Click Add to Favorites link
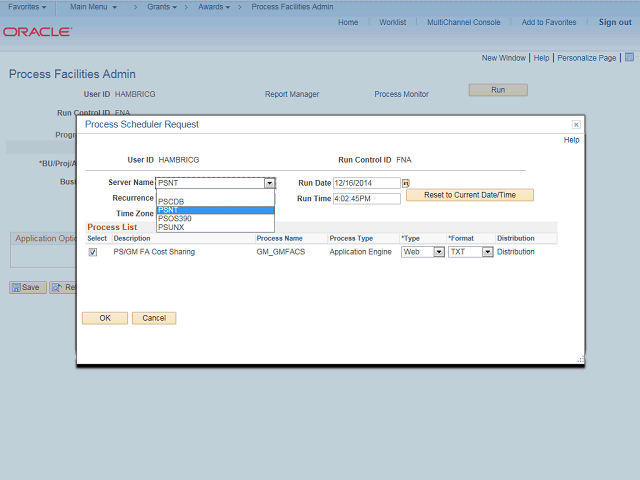 point(549,22)
